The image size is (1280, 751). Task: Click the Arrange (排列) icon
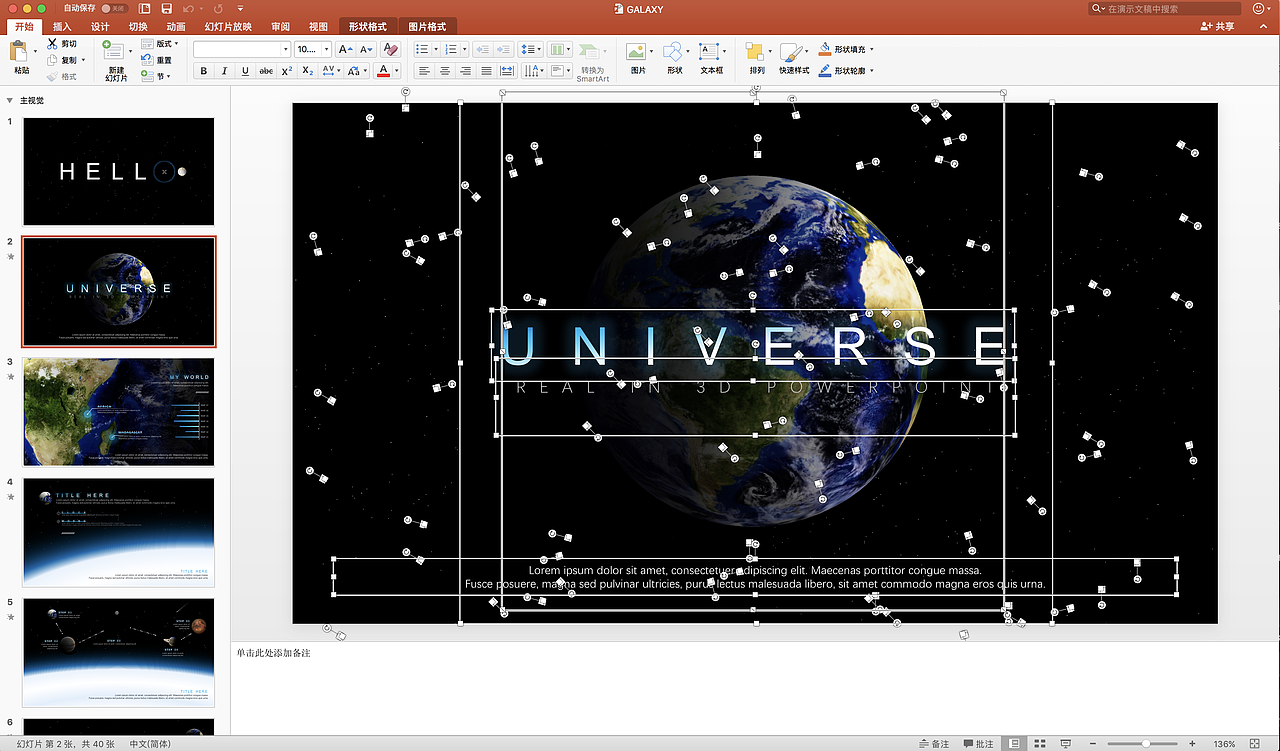[x=755, y=51]
